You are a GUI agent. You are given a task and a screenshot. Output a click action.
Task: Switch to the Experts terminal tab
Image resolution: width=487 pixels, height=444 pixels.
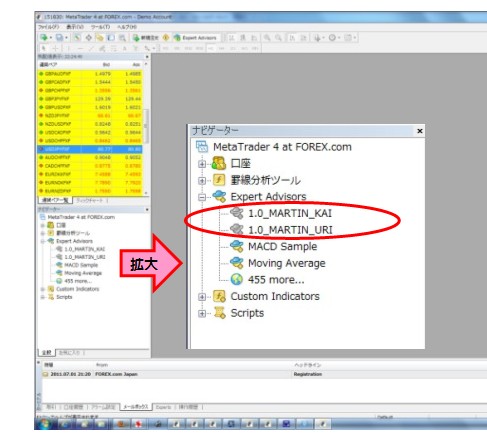point(163,407)
